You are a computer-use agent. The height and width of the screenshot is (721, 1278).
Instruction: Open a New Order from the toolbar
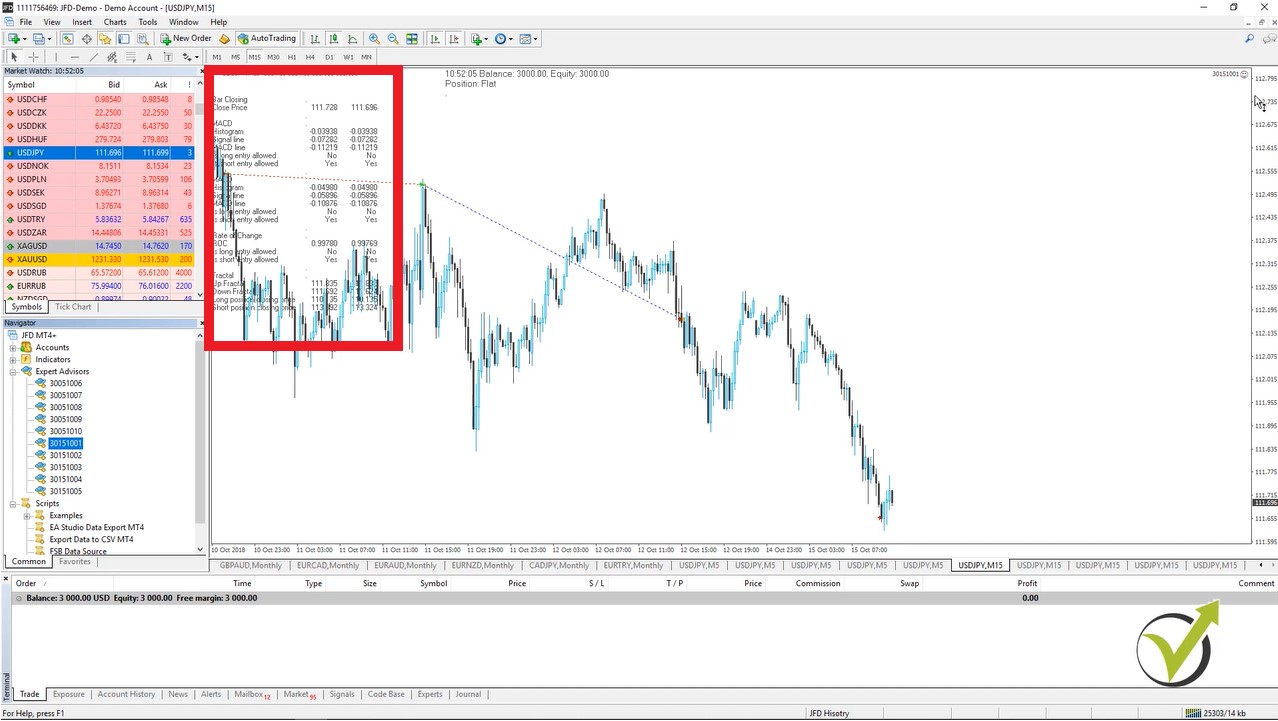(x=191, y=38)
